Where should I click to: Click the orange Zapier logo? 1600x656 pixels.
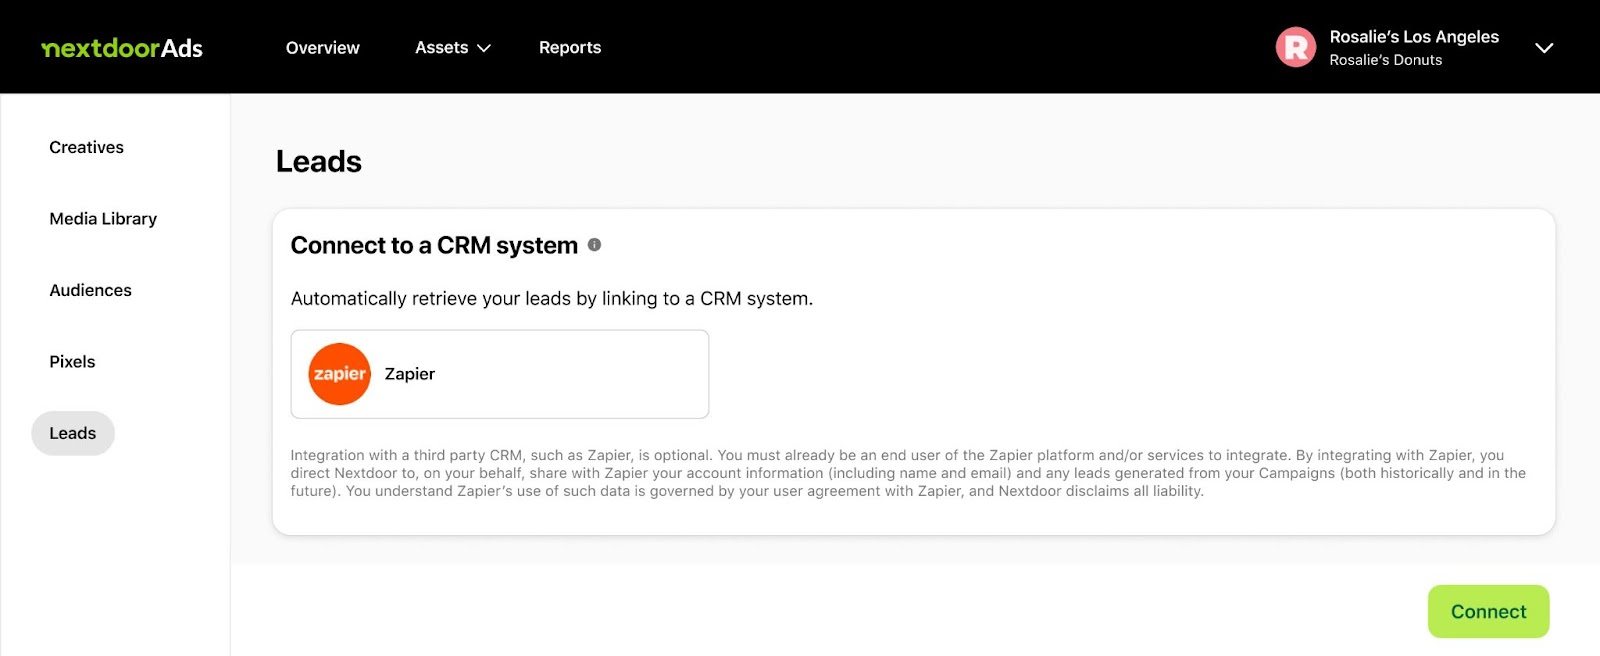[339, 374]
